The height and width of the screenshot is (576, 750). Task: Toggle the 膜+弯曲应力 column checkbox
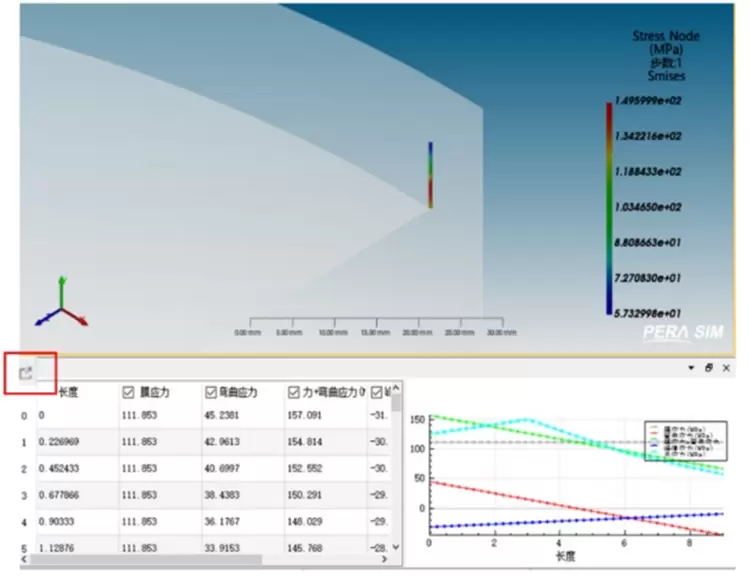[293, 392]
